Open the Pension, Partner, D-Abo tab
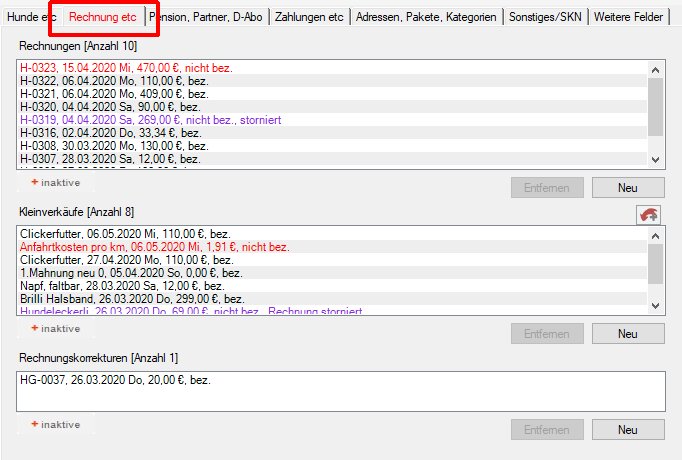682x460 pixels. pos(217,17)
